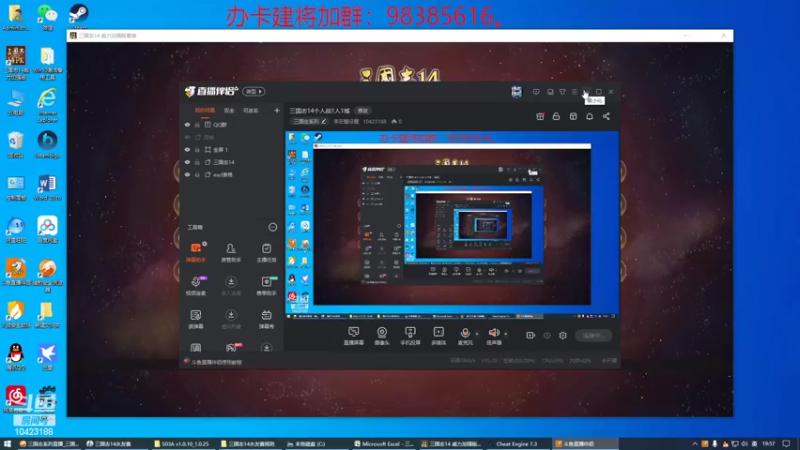
Task: Add a new scene with plus icon
Action: coord(277,110)
